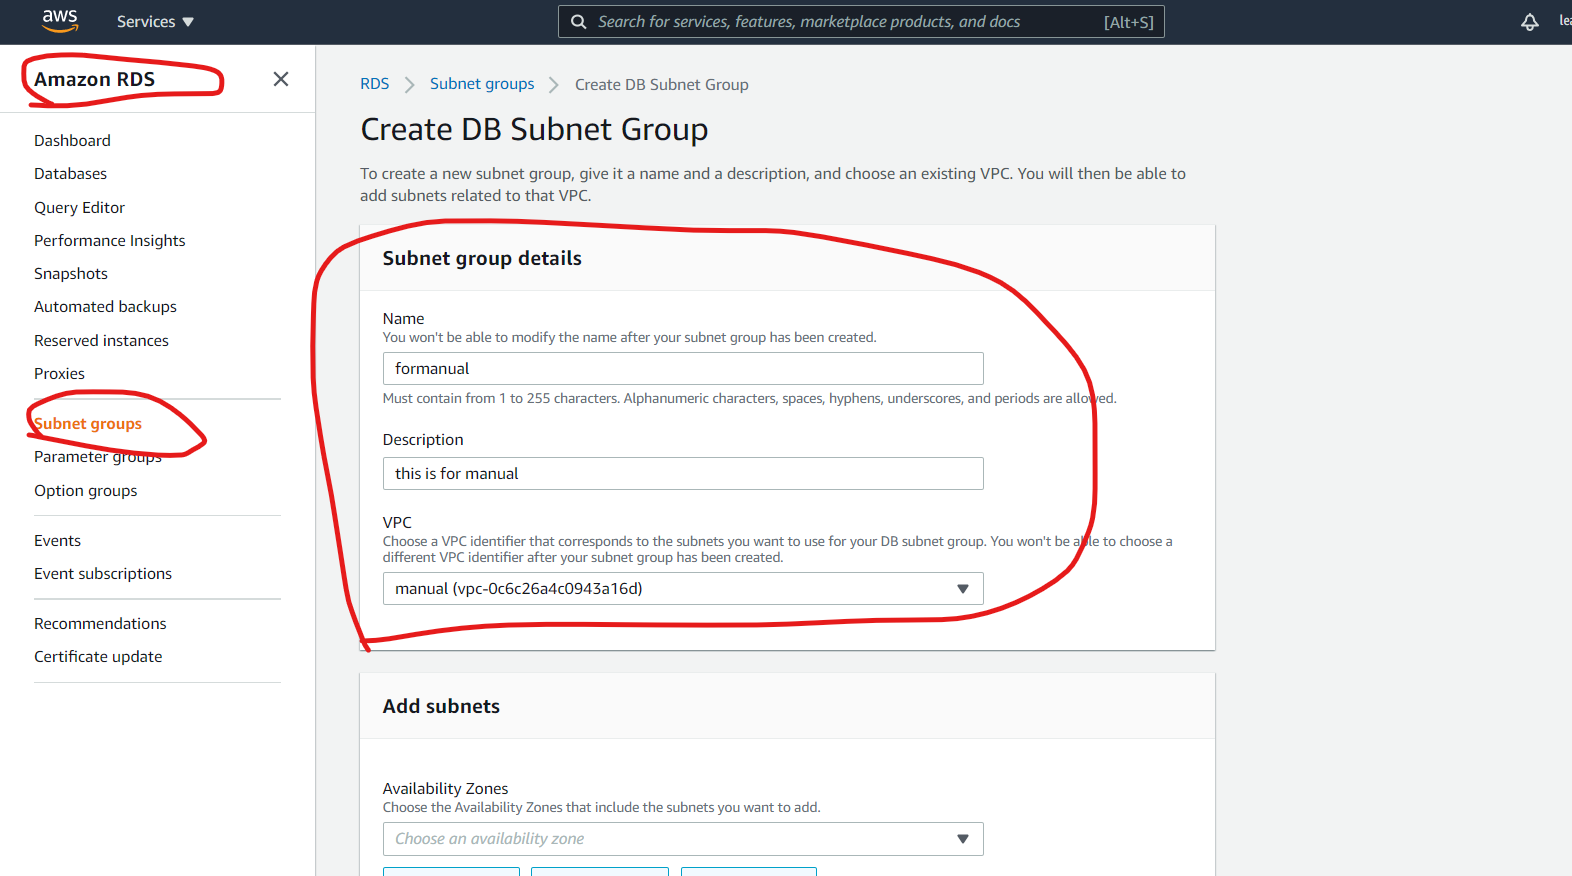Click the search magnifier icon
This screenshot has width=1572, height=876.
click(x=578, y=22)
